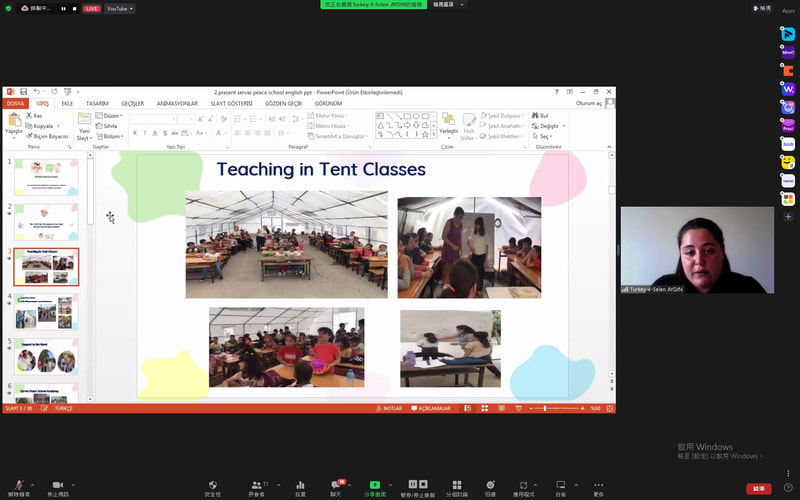
Task: Pause recording in top-left indicator
Action: (63, 9)
